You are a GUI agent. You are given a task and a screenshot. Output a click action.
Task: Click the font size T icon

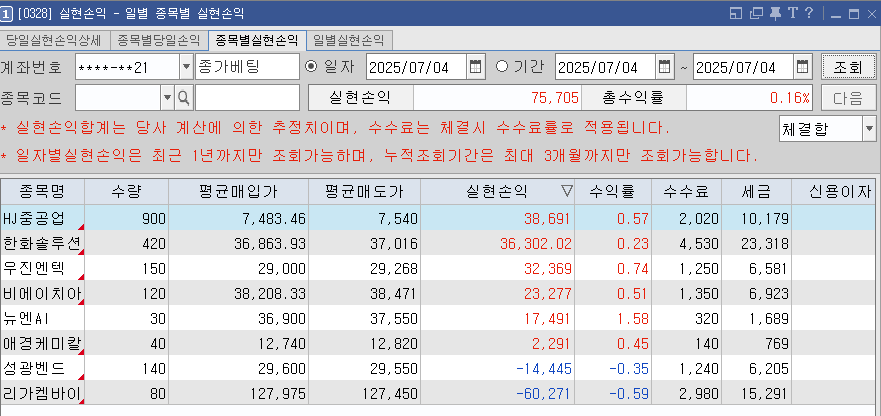792,13
